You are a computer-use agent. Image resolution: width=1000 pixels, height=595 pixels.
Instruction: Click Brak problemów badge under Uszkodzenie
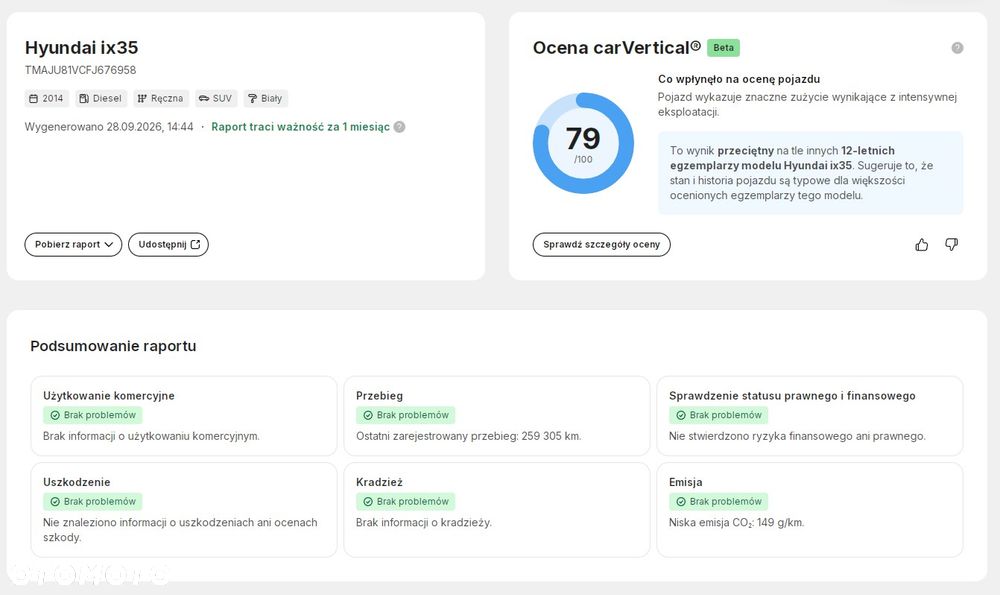click(92, 502)
